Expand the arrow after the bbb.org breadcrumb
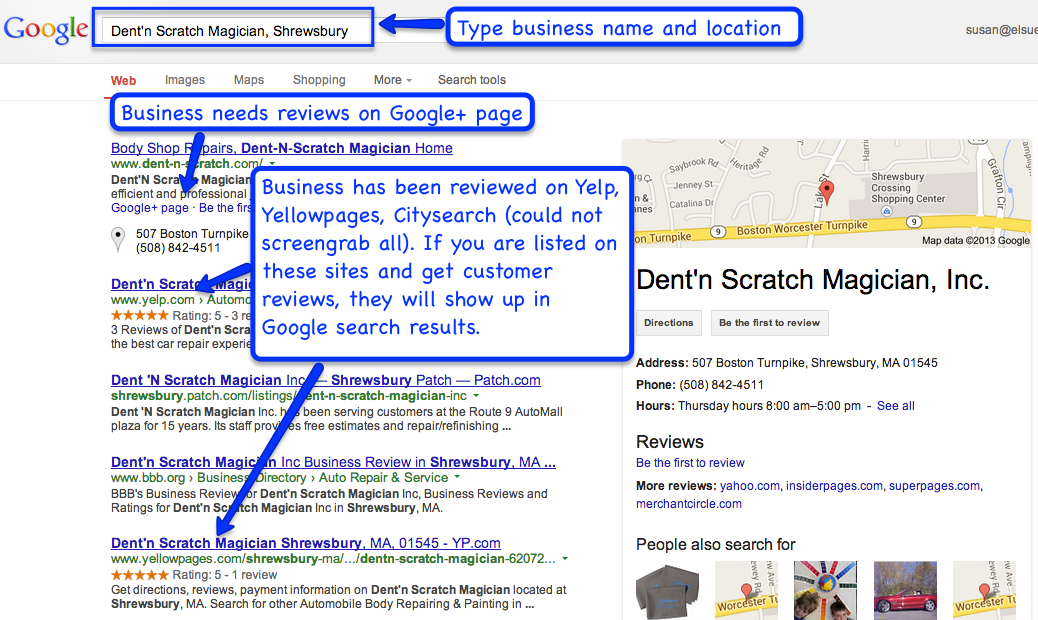 pos(457,478)
